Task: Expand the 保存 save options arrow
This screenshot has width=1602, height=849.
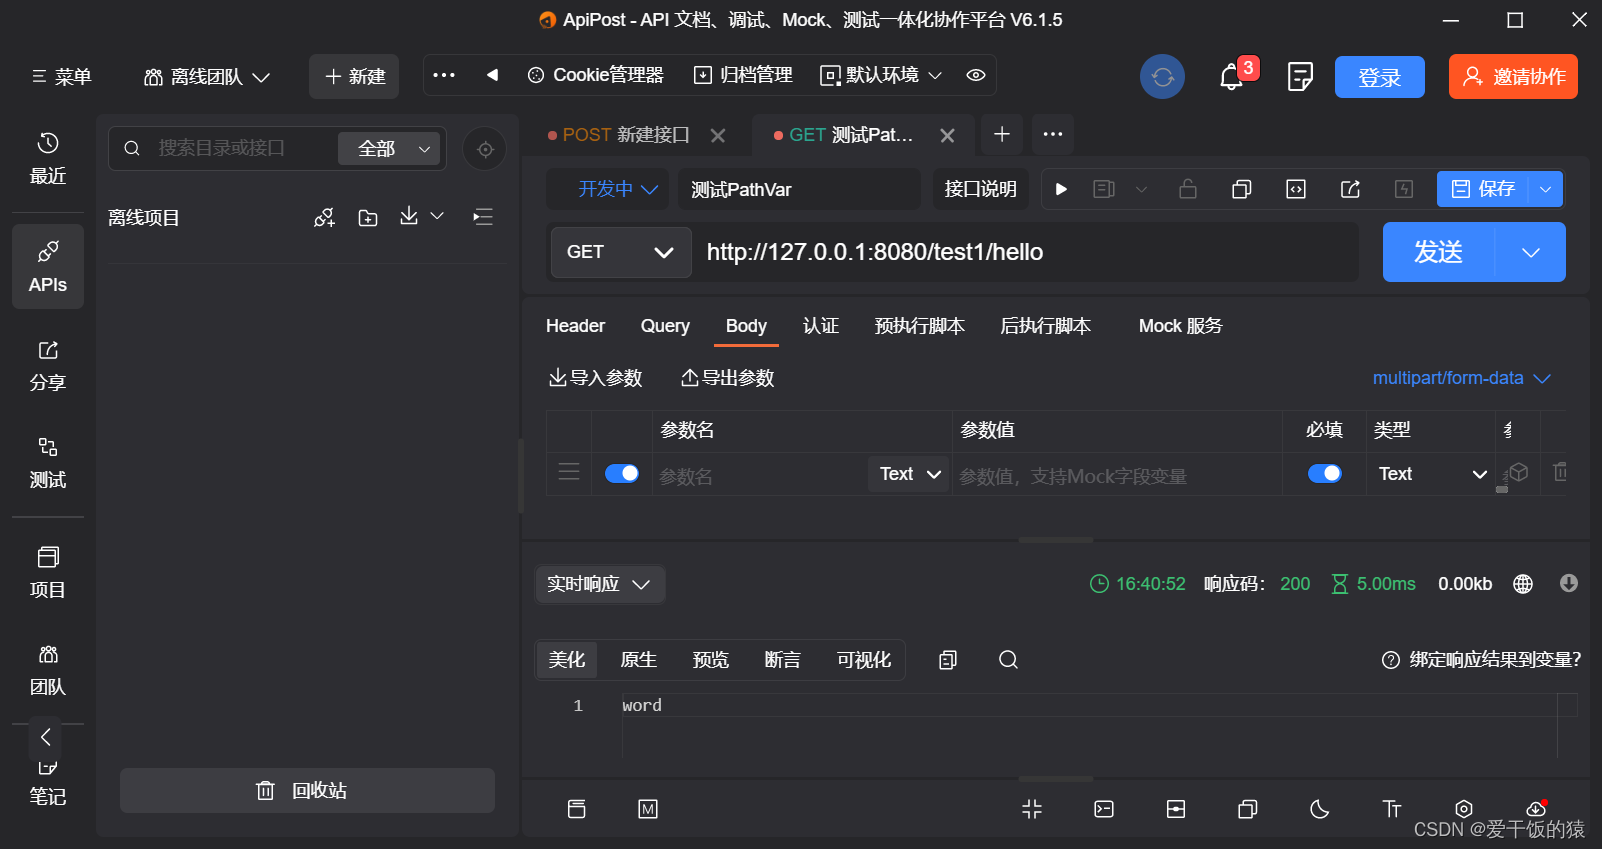Action: 1546,189
